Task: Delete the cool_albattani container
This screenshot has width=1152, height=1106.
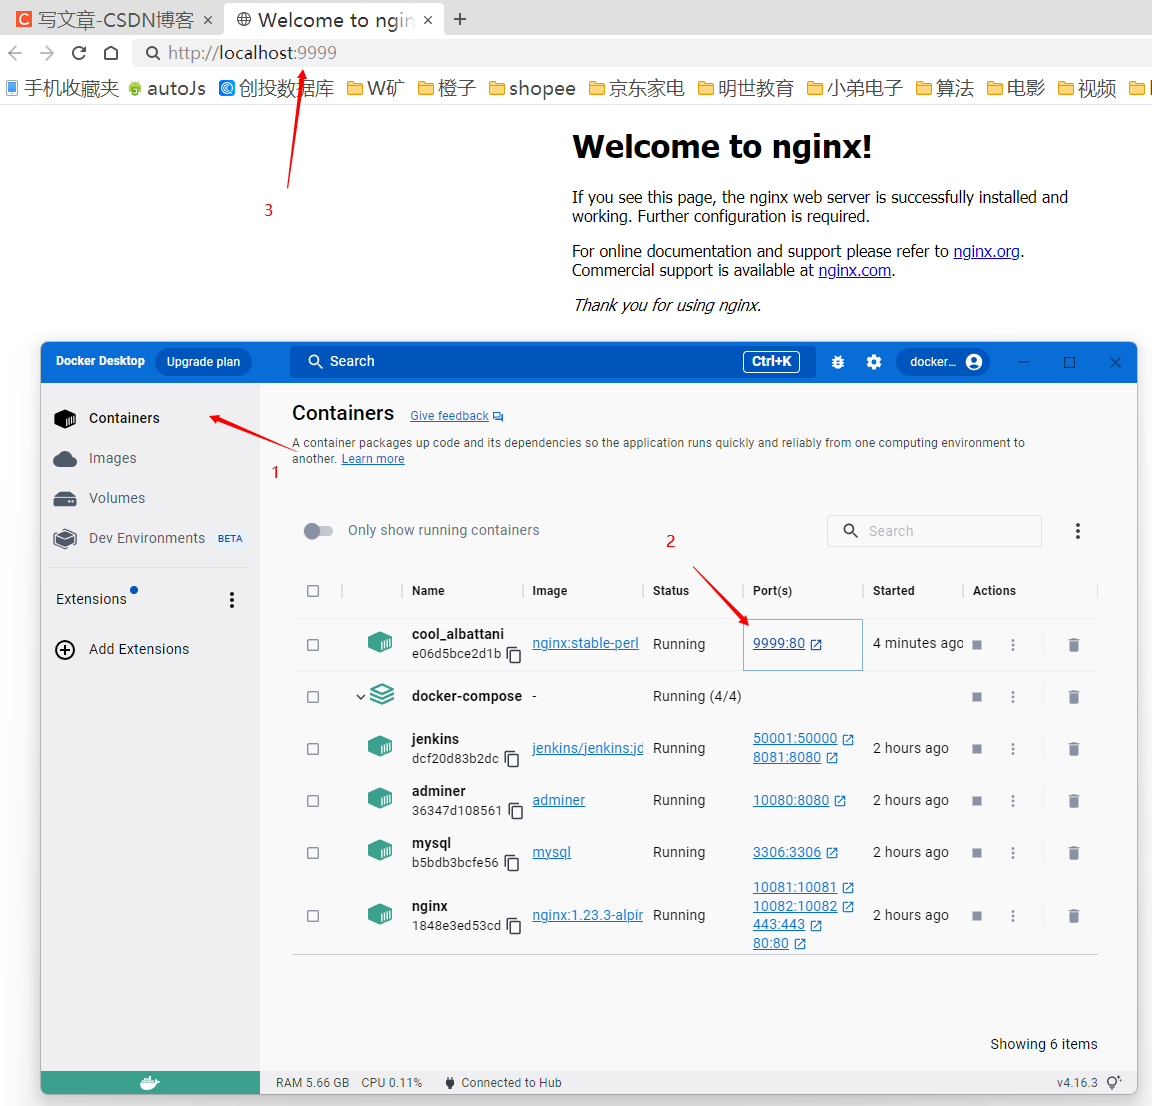Action: click(x=1073, y=644)
